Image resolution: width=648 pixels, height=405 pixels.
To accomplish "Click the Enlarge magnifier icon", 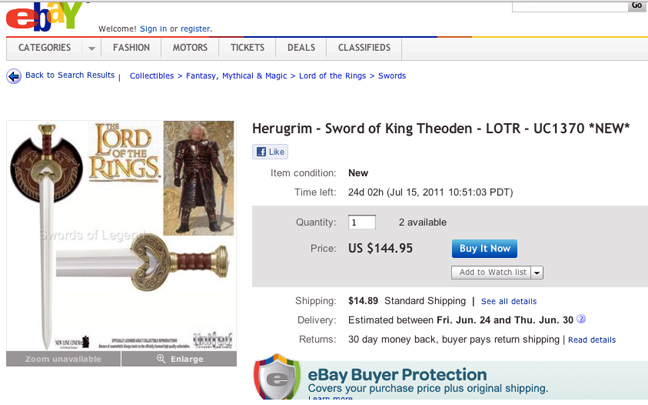I will [161, 359].
